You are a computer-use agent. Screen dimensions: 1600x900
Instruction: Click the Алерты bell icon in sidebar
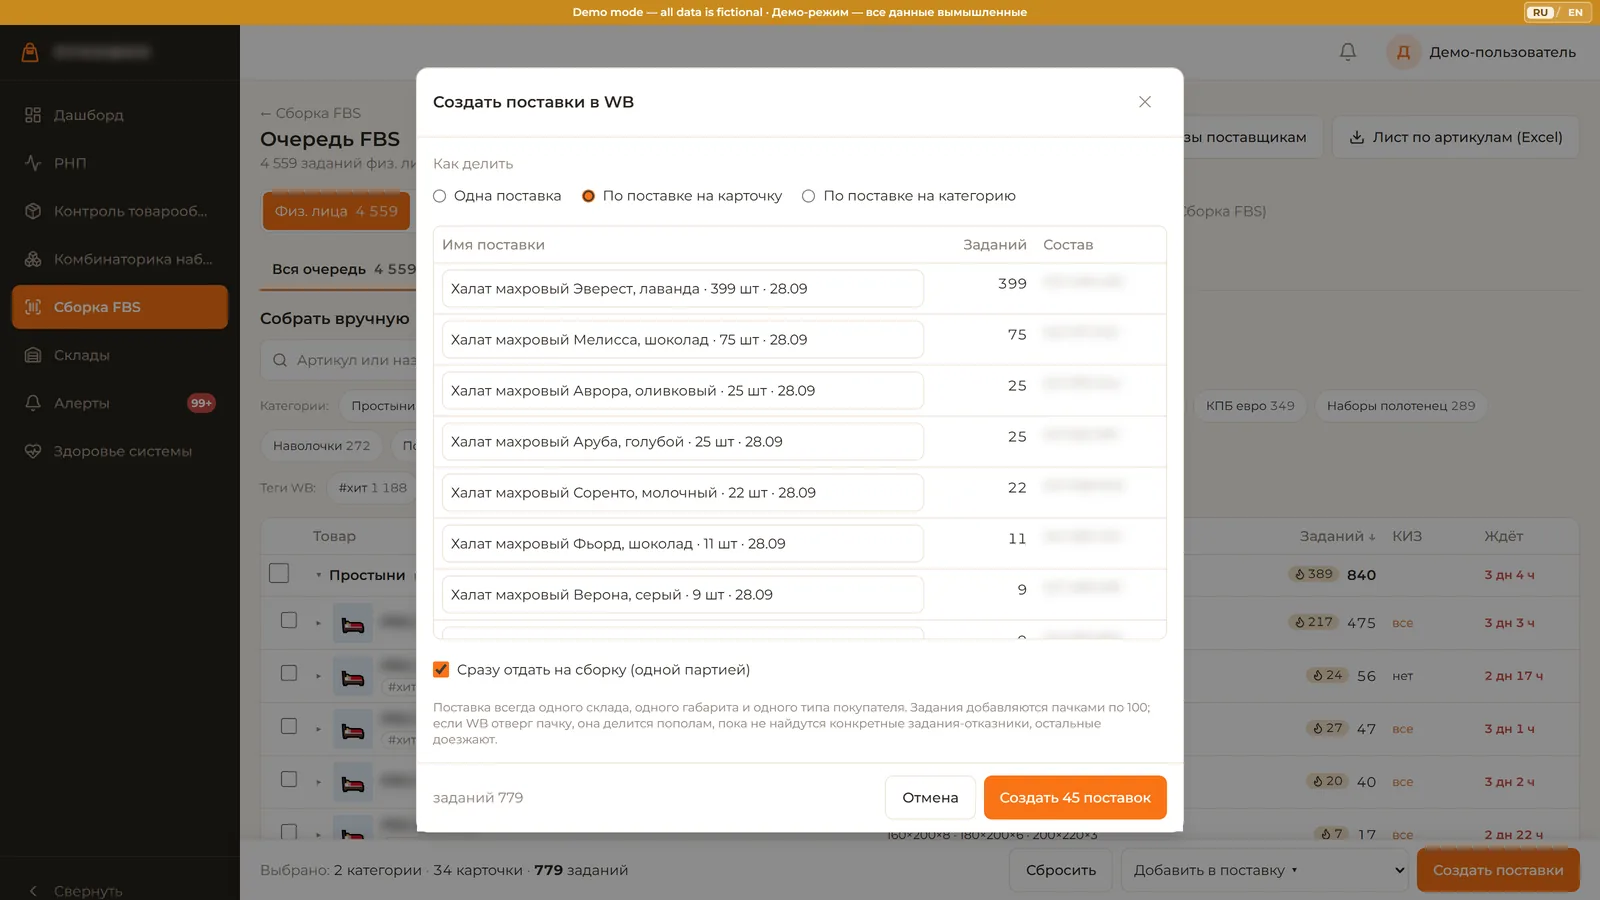(x=33, y=403)
